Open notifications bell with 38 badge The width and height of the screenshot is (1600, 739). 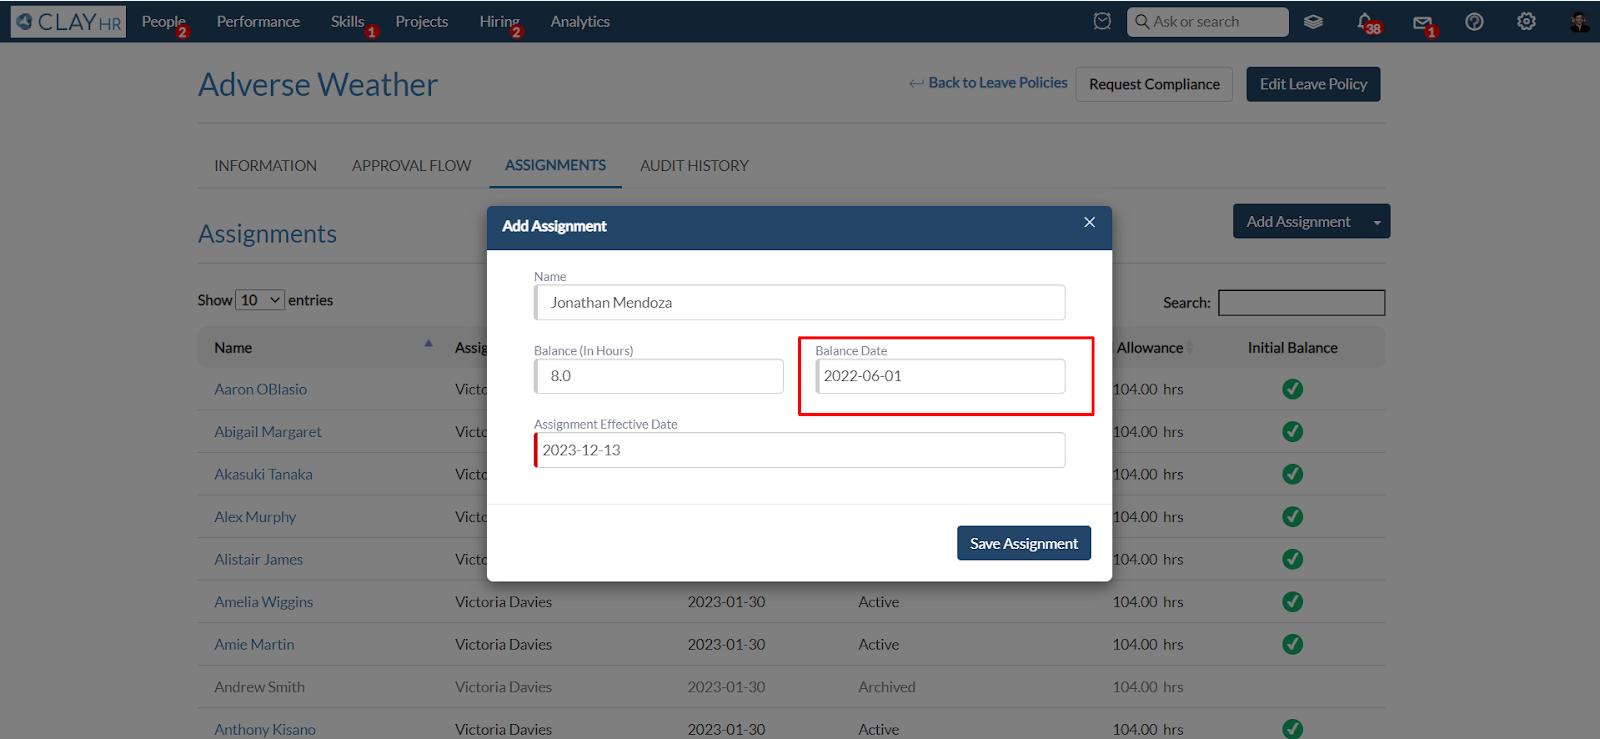click(1367, 22)
